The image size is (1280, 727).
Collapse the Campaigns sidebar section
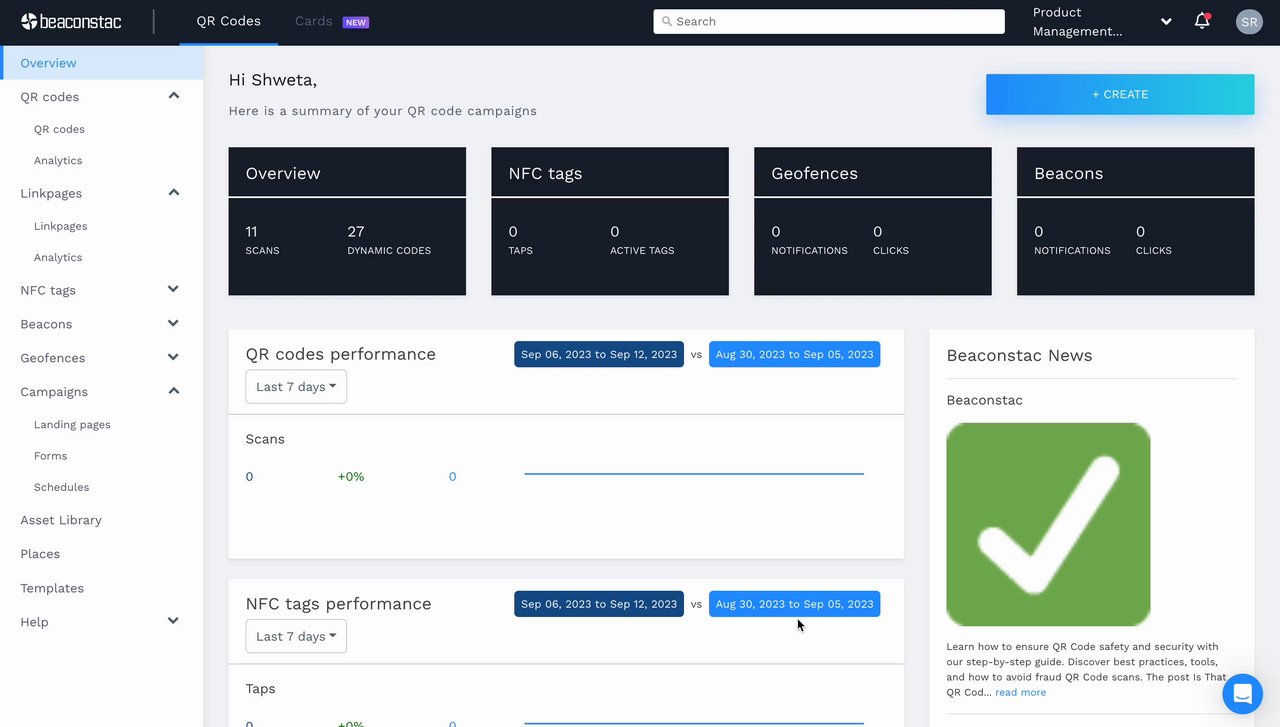coord(173,391)
